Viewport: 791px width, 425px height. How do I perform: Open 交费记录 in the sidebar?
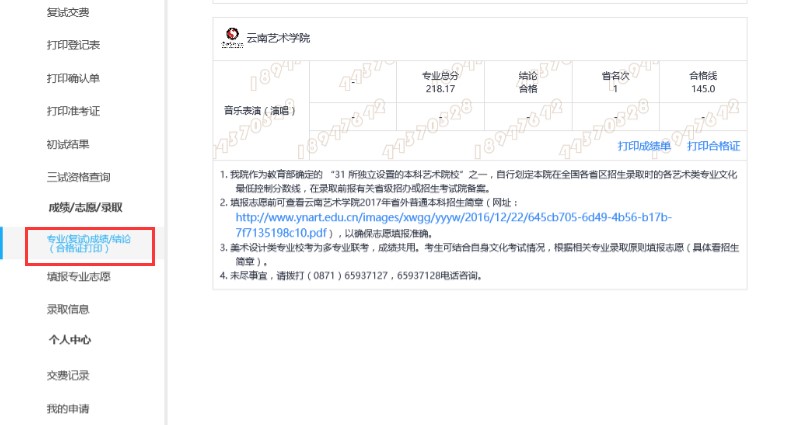pyautogui.click(x=67, y=375)
